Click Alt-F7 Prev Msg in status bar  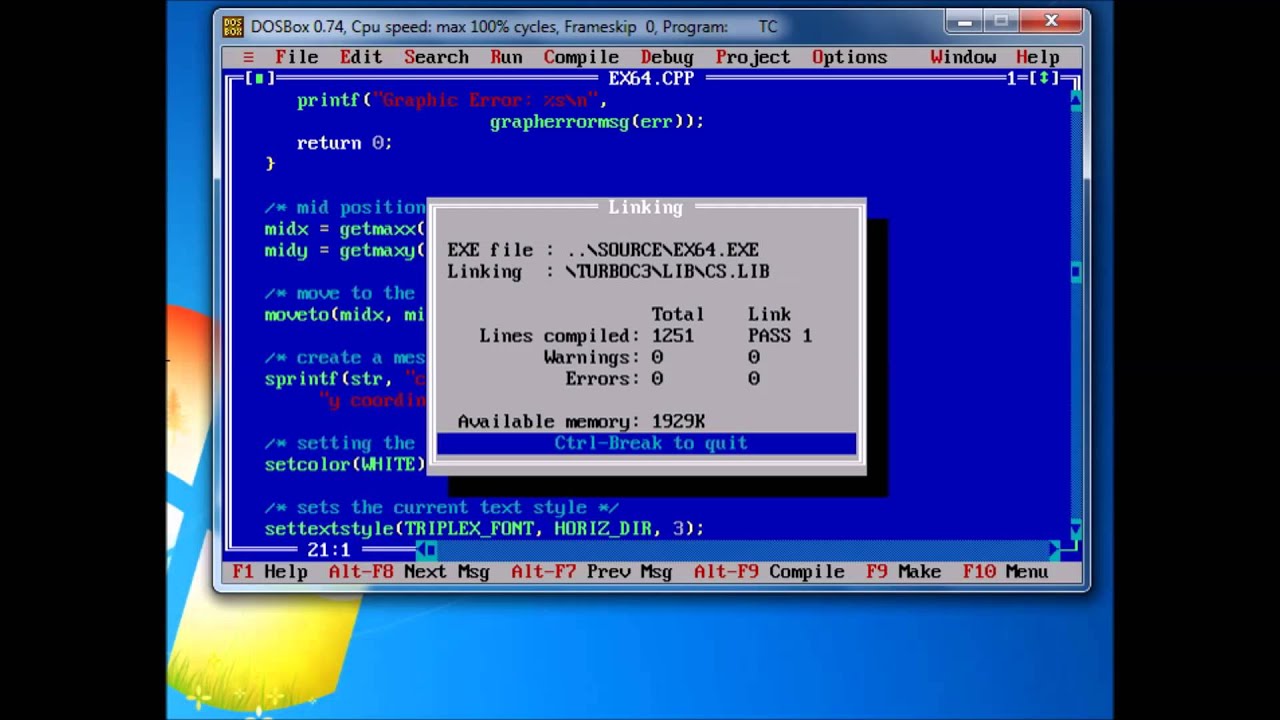coord(591,572)
